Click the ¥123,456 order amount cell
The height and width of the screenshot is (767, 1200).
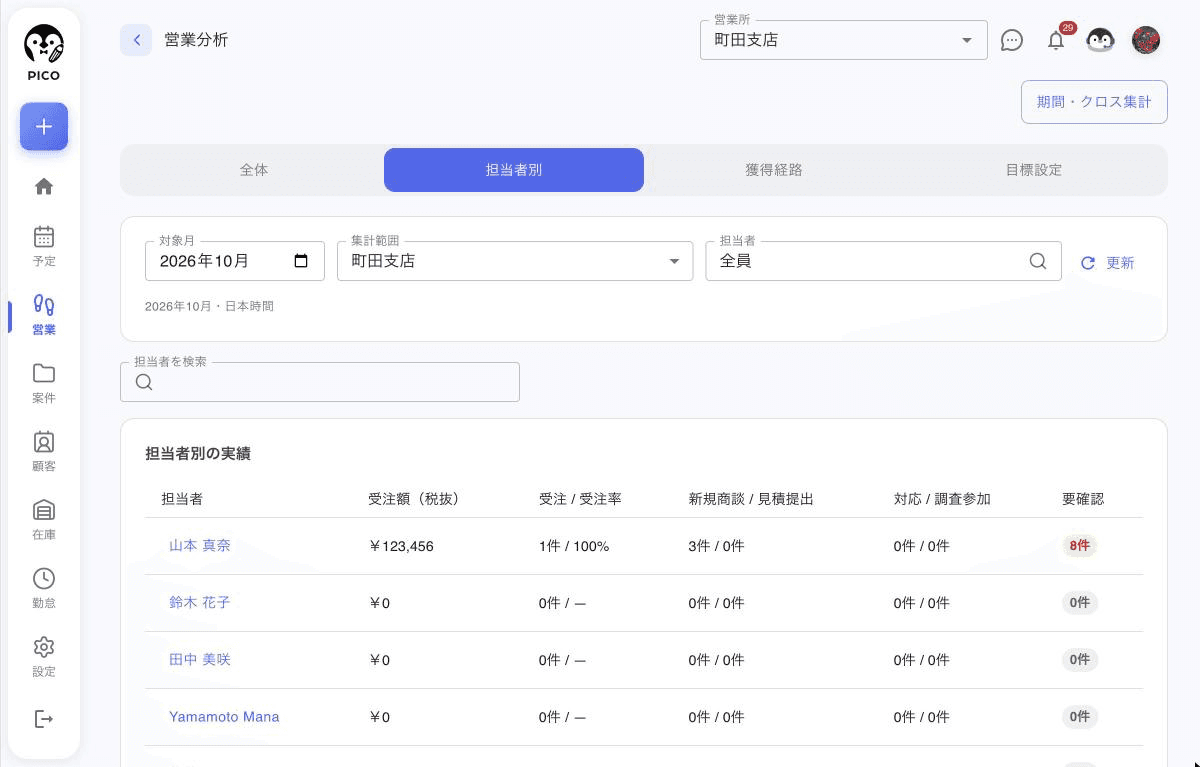401,546
